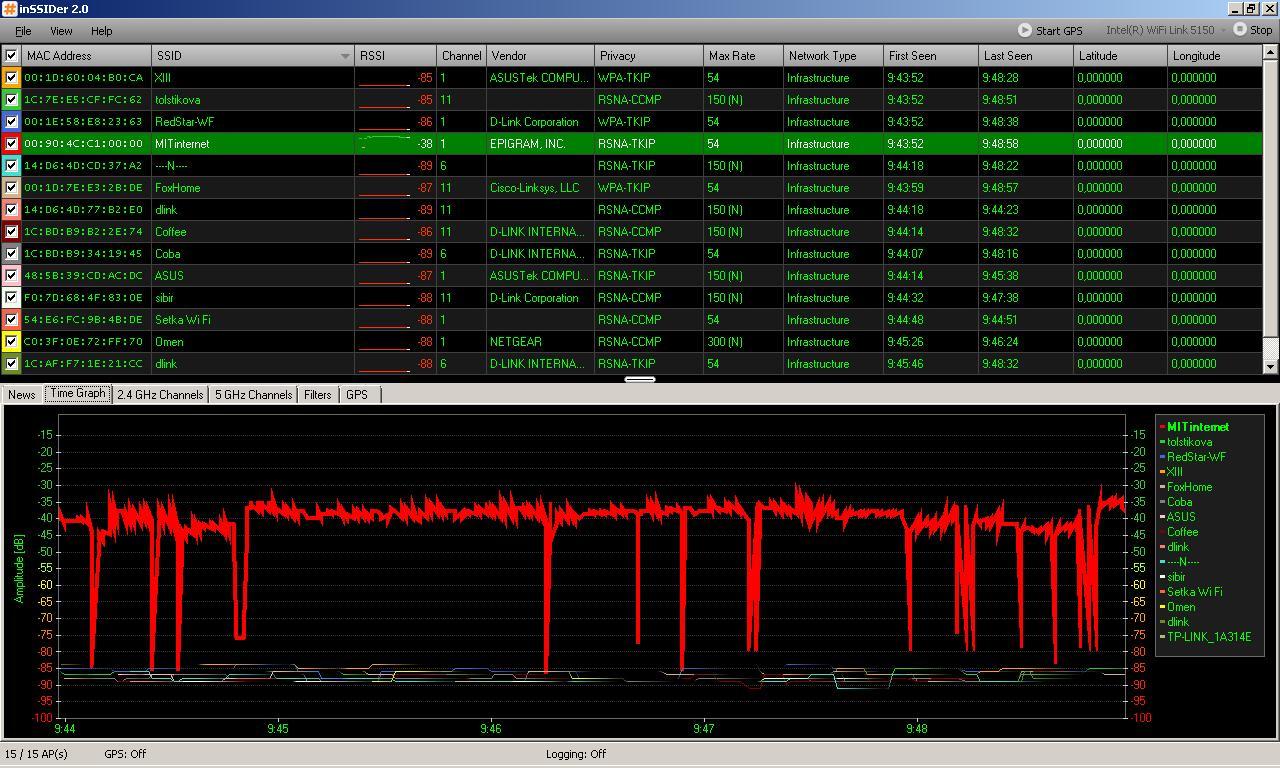Toggle the select-all checkbox in table header
Screen dimensions: 1280x768
(11, 56)
